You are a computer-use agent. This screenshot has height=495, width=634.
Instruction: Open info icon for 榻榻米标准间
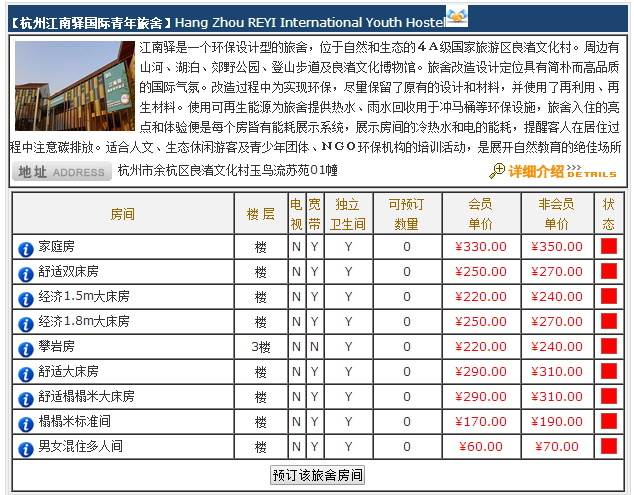coord(25,425)
